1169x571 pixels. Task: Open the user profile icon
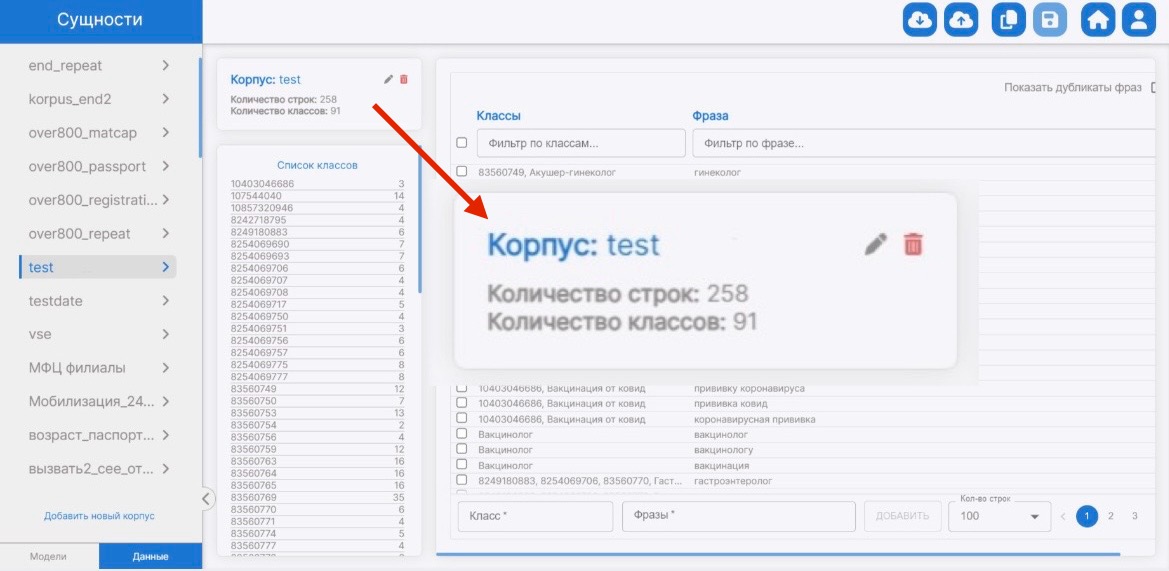(1138, 21)
